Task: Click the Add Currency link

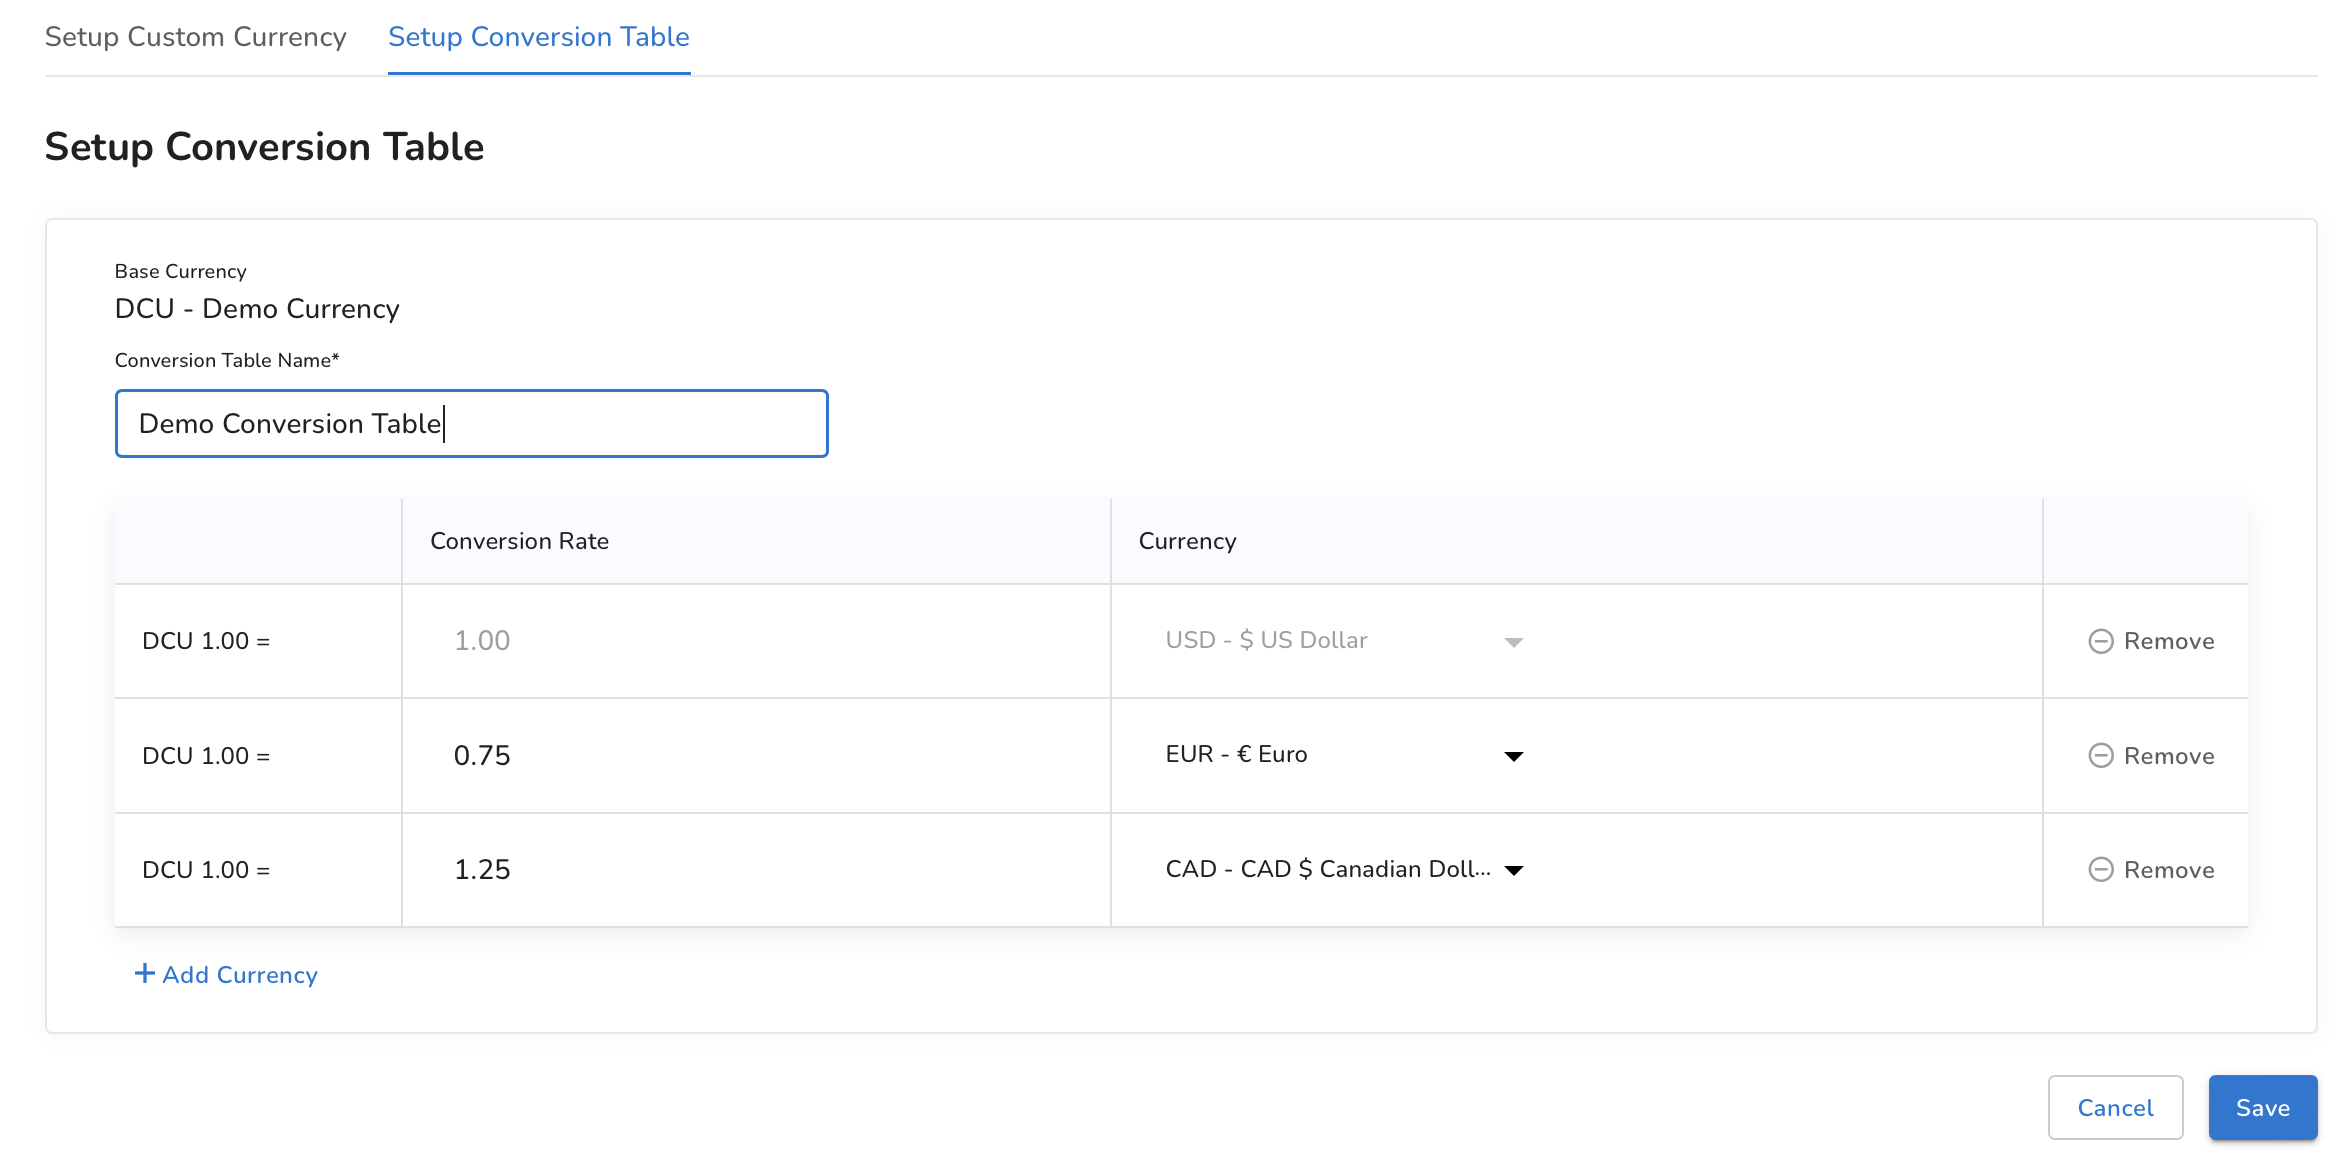Action: click(x=240, y=975)
